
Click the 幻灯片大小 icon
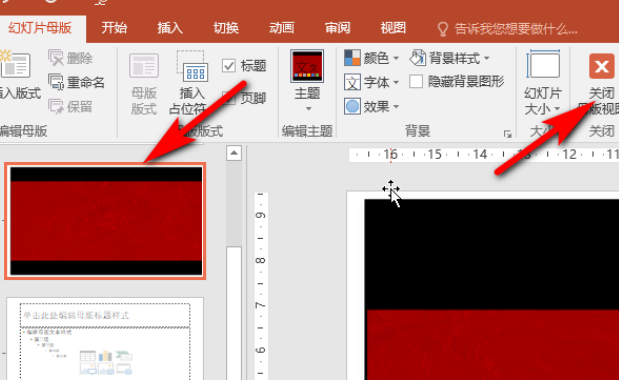543,64
